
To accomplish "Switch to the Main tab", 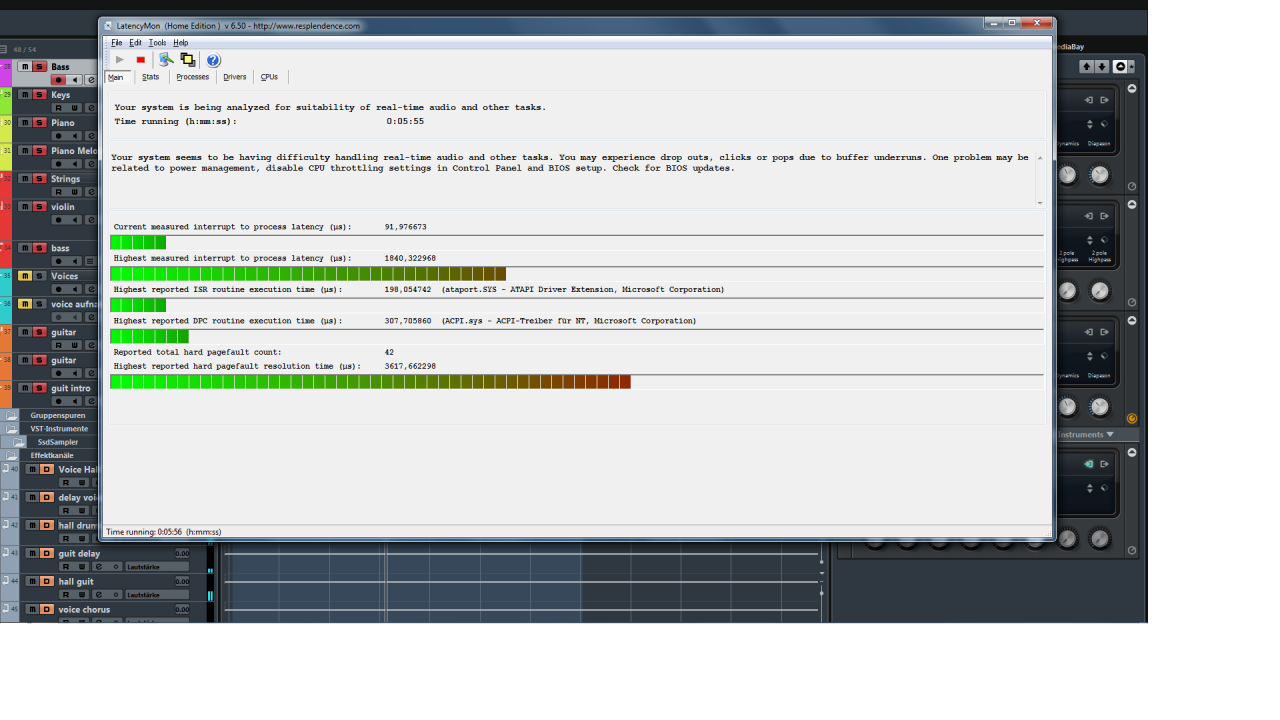I will (116, 77).
